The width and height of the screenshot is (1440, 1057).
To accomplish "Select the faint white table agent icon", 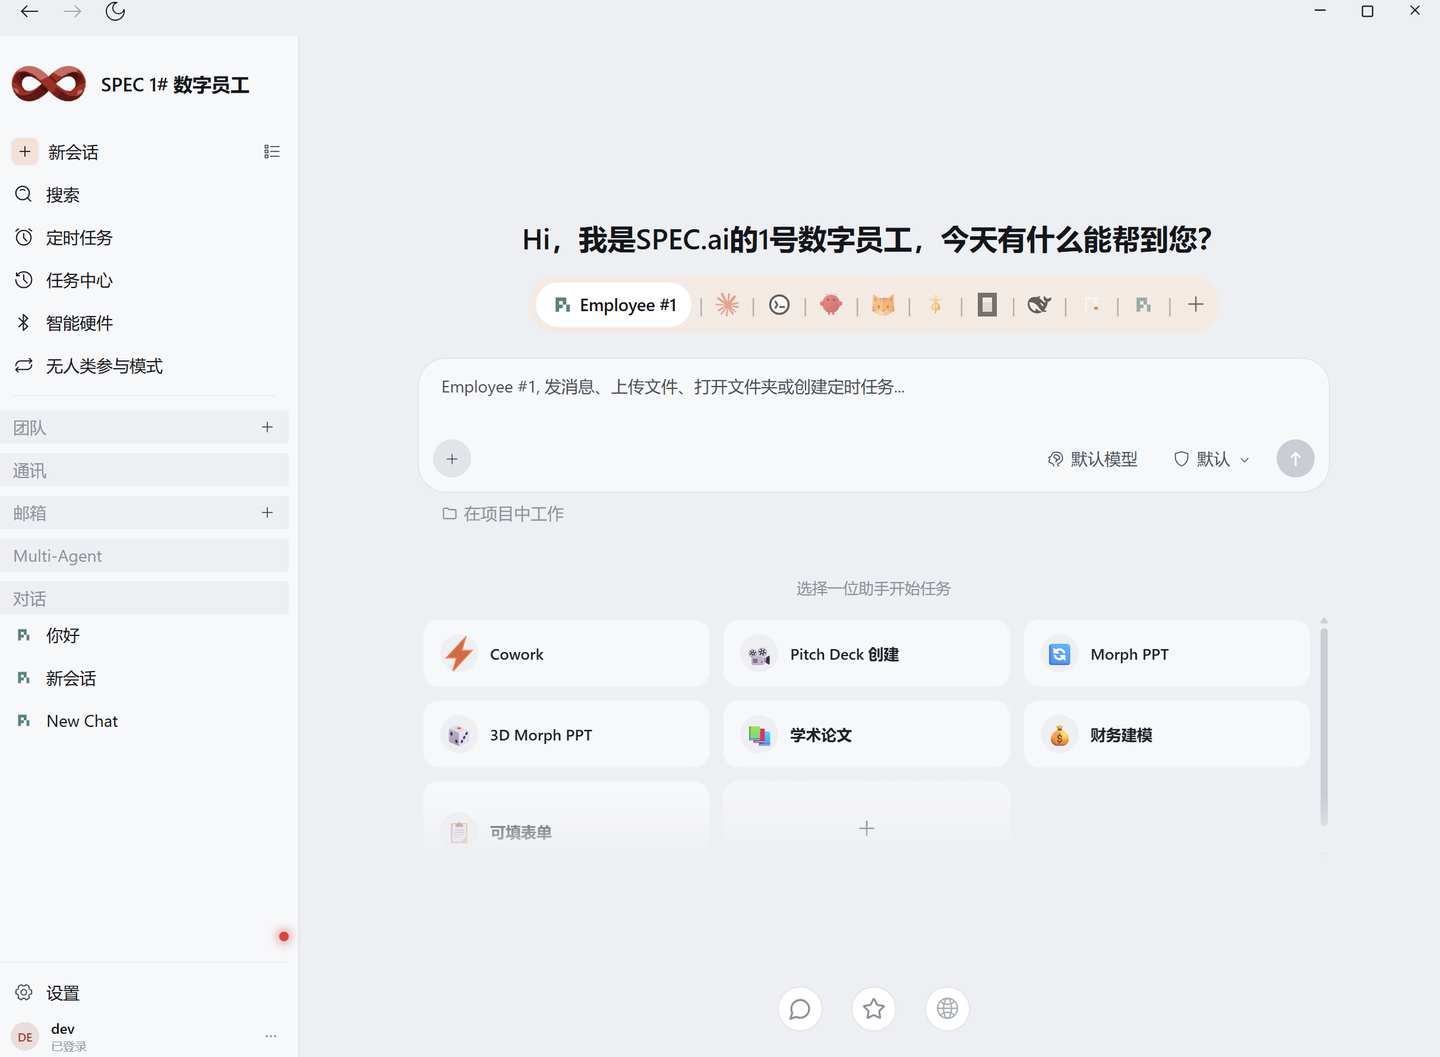I will (1092, 305).
